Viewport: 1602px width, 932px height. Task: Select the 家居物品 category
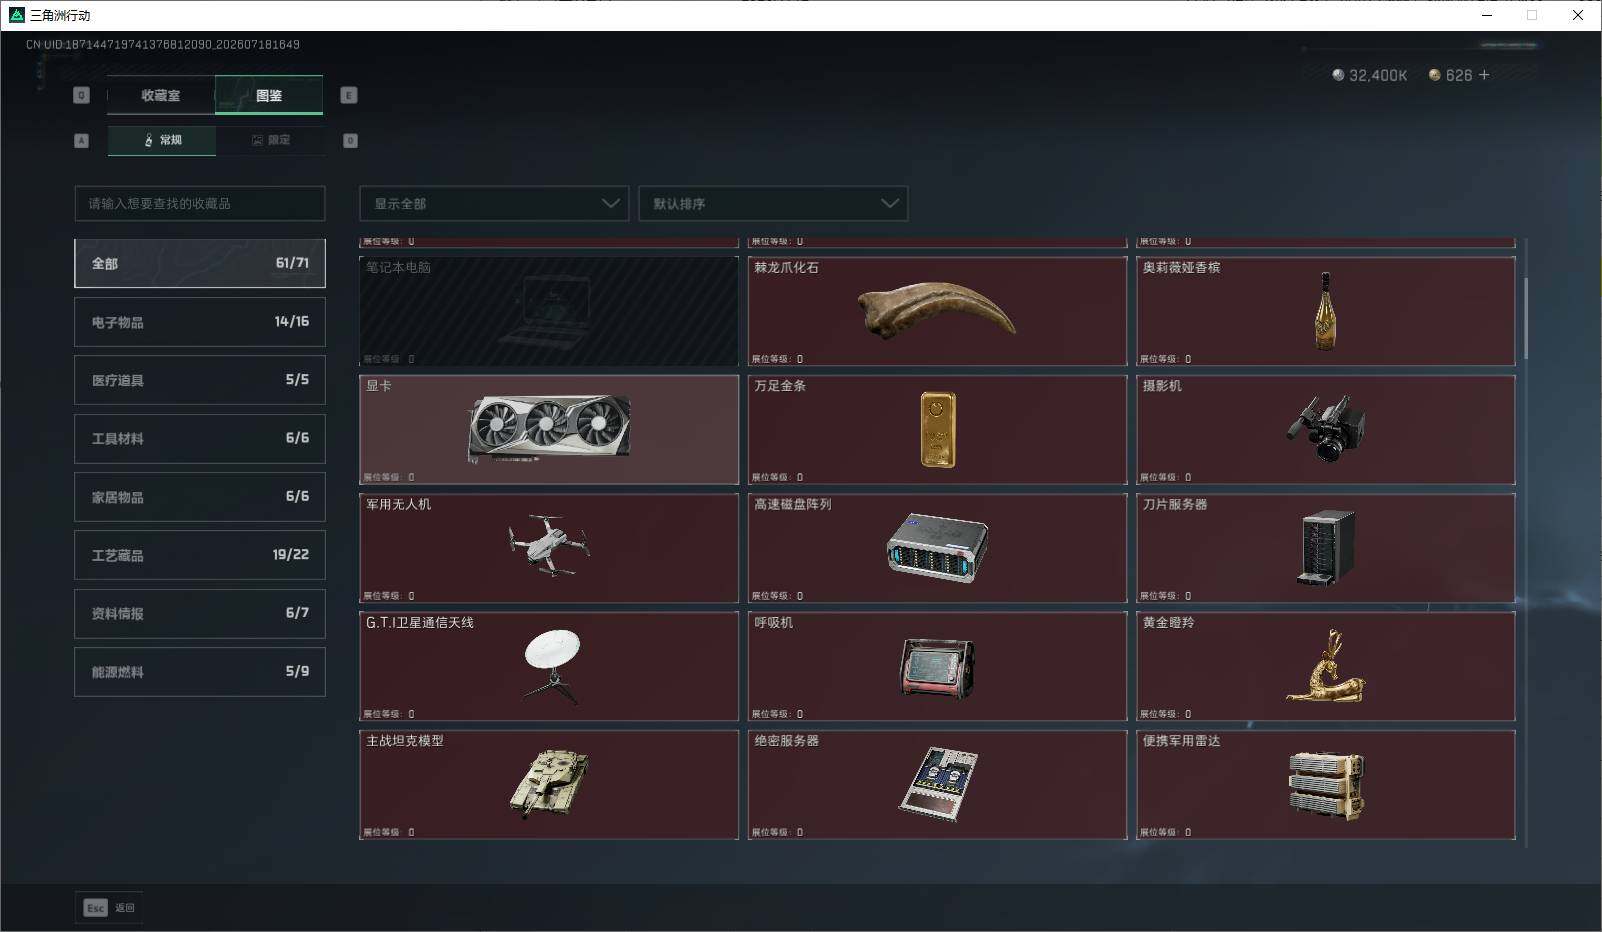click(200, 497)
